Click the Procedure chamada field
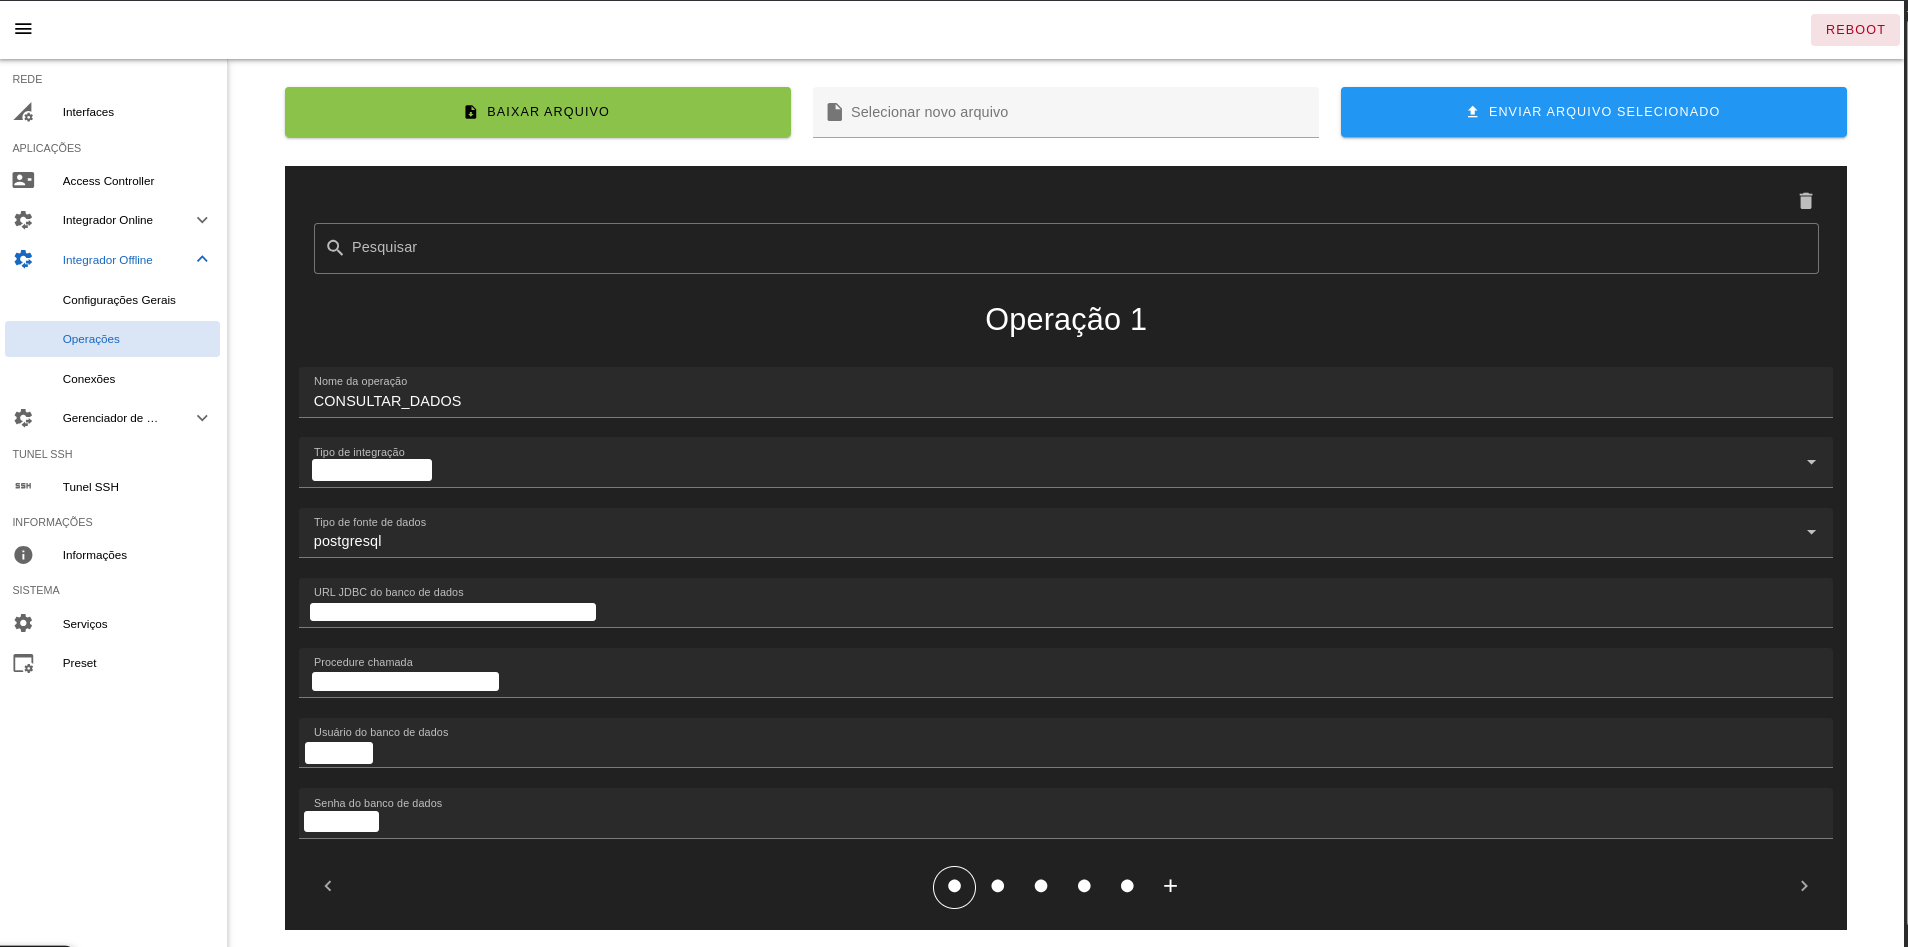The height and width of the screenshot is (947, 1908). tap(1066, 672)
